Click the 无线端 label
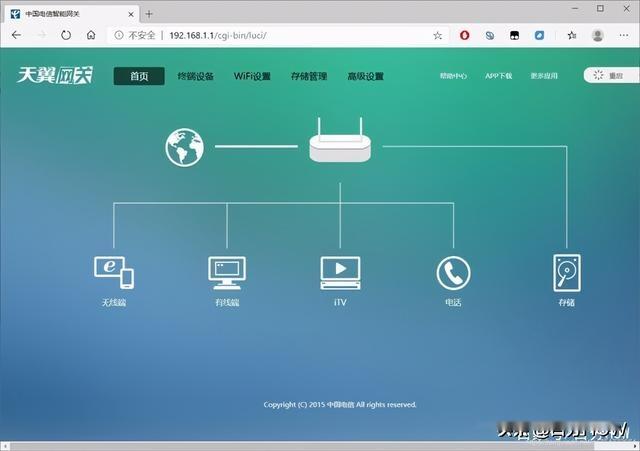The height and width of the screenshot is (451, 640). 114,302
